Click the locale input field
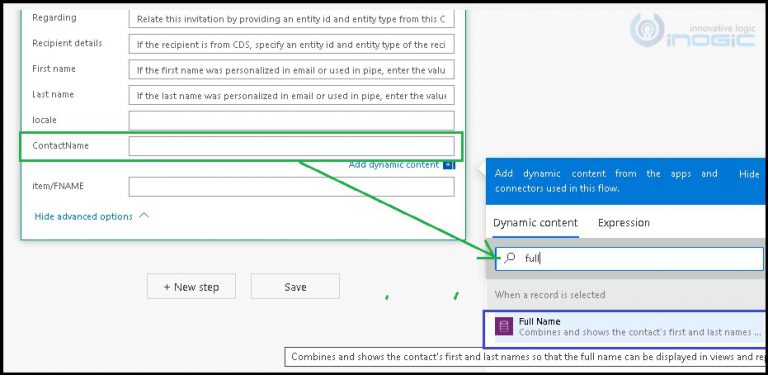 [291, 120]
